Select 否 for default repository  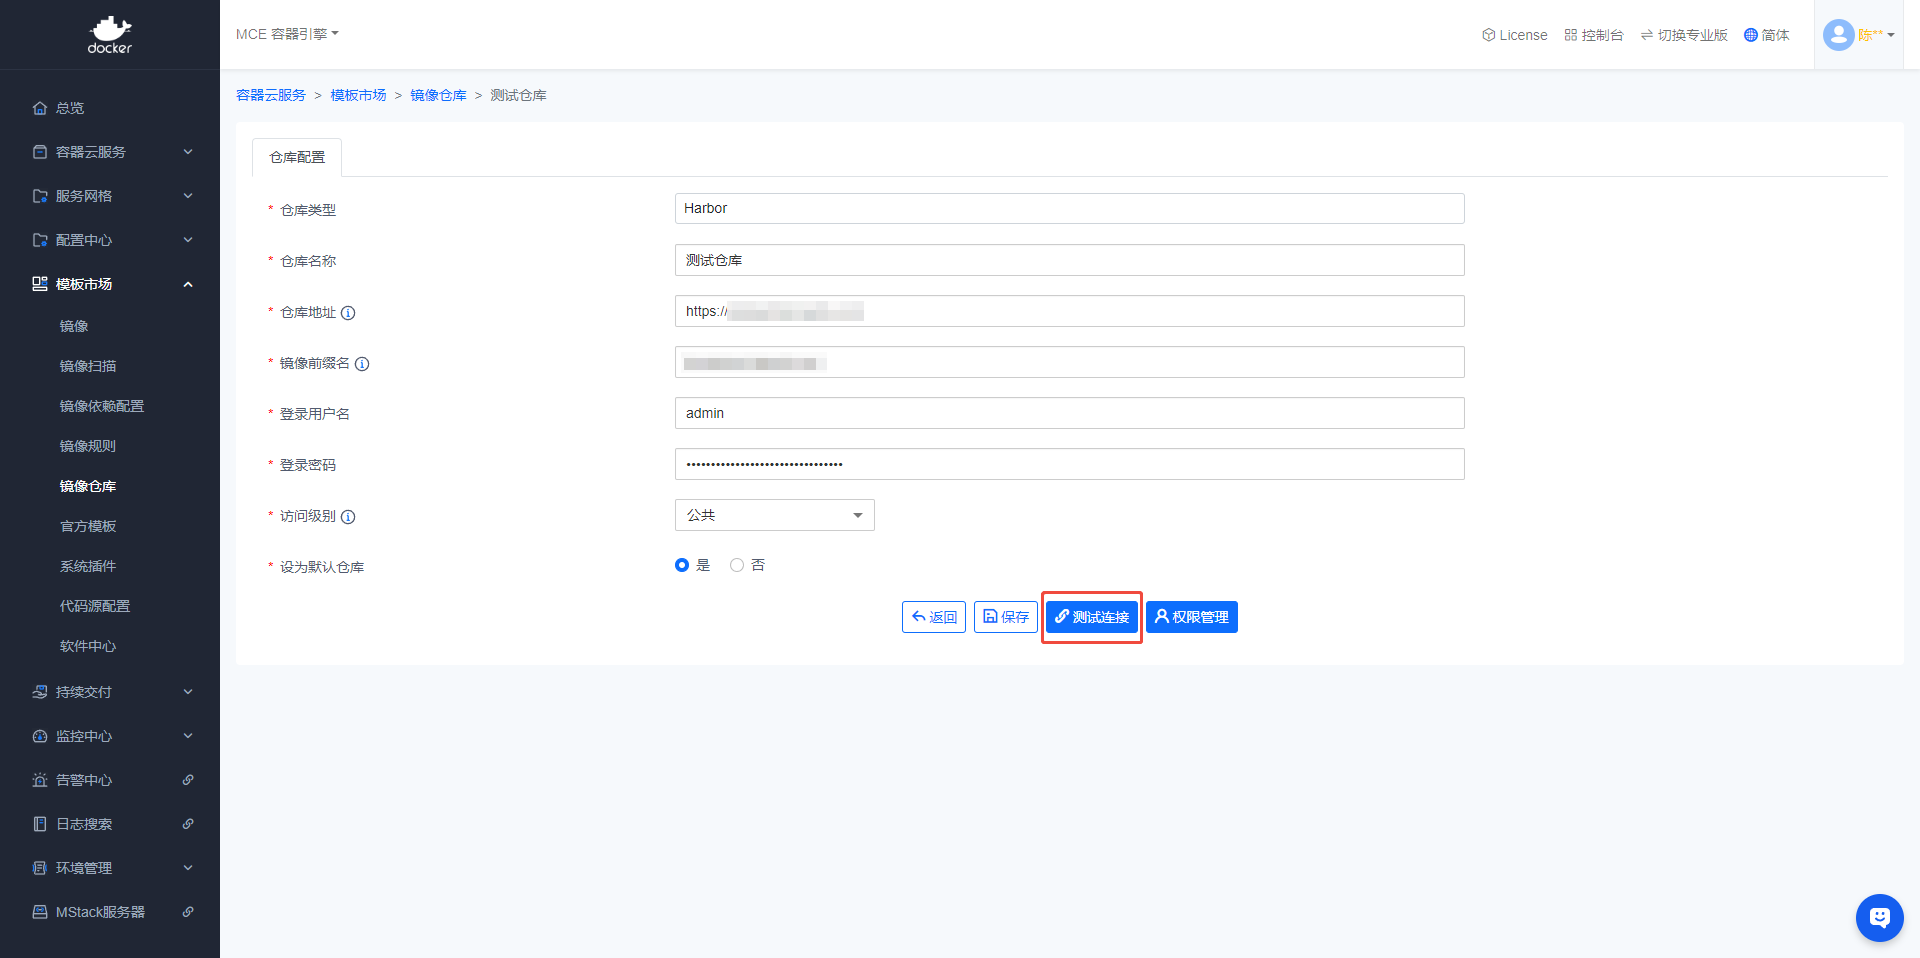pos(737,565)
